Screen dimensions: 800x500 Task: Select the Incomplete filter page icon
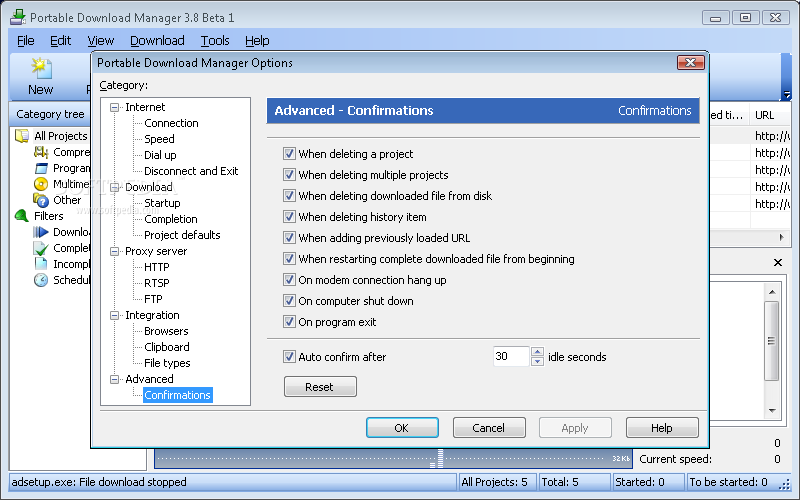coord(41,264)
